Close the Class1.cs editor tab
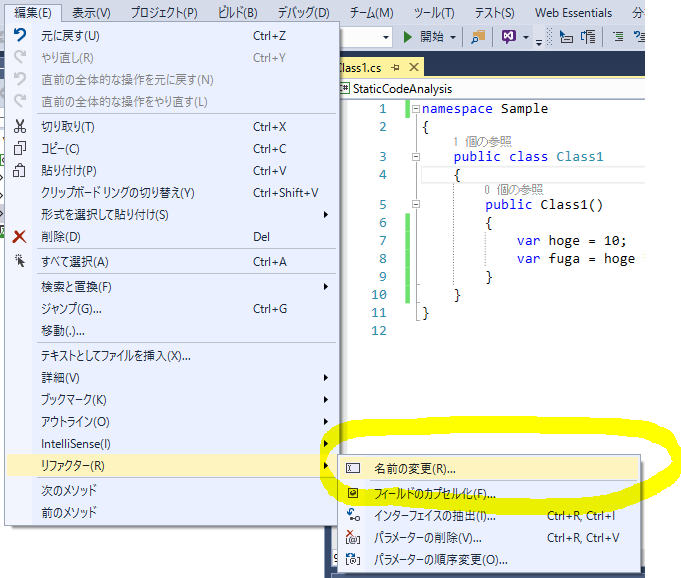The image size is (681, 578). 414,67
